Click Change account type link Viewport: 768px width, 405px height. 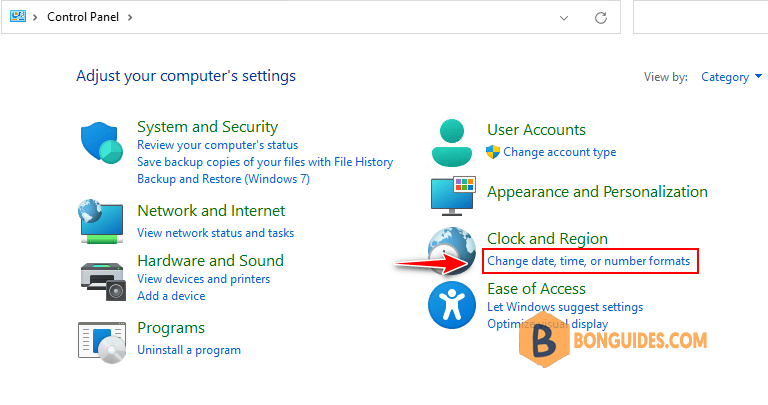[x=559, y=152]
